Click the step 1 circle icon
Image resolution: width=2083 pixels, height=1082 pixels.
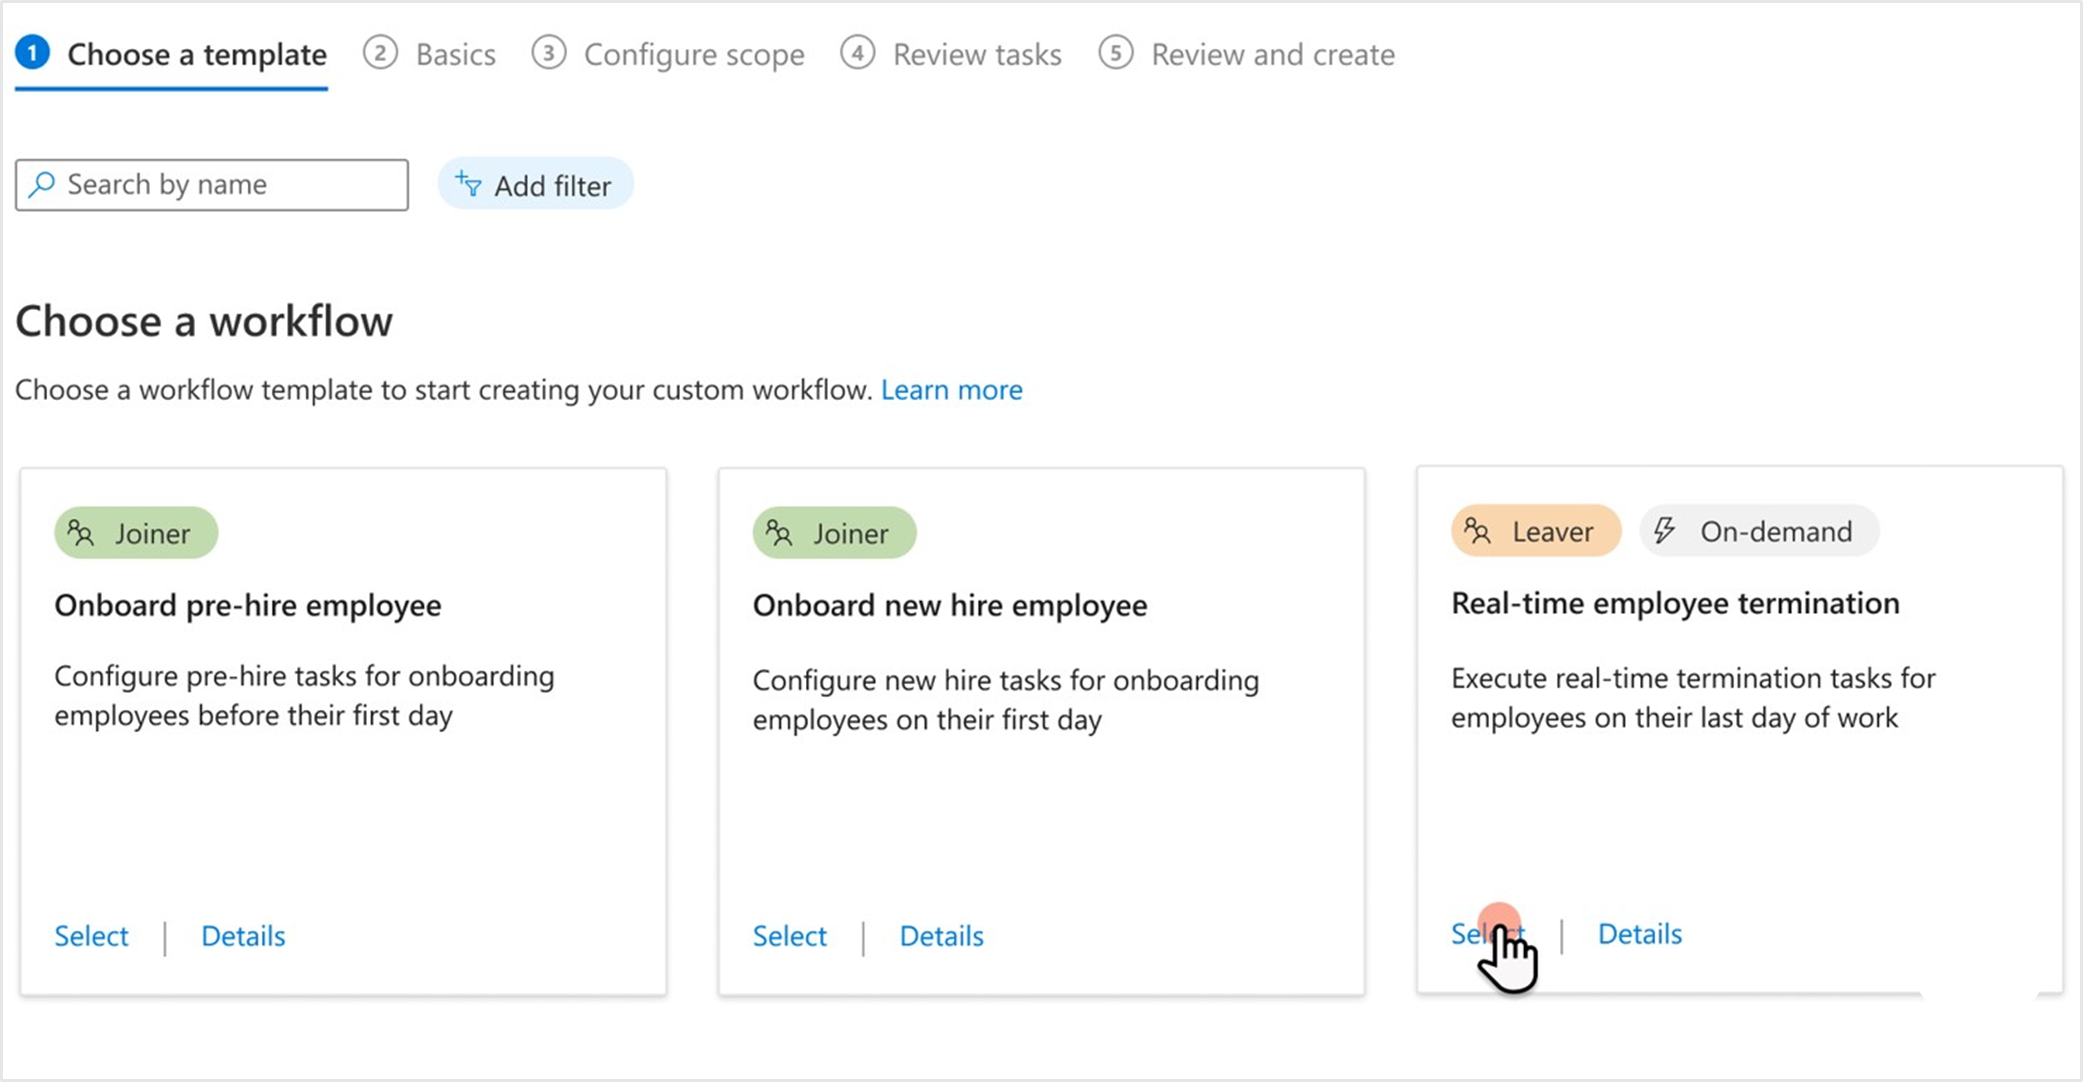pos(33,53)
